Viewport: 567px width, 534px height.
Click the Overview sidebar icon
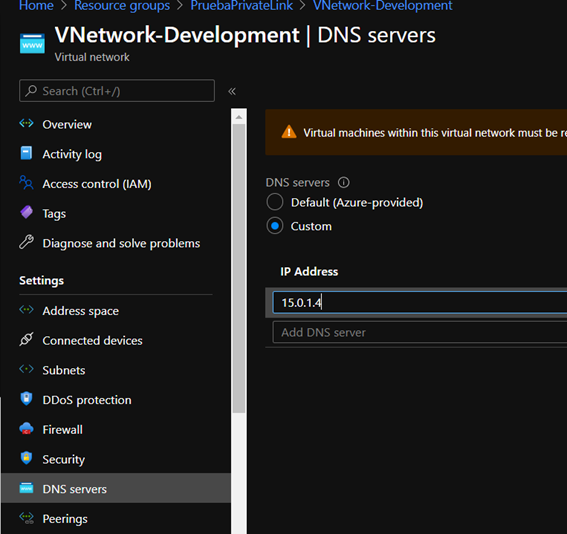26,124
